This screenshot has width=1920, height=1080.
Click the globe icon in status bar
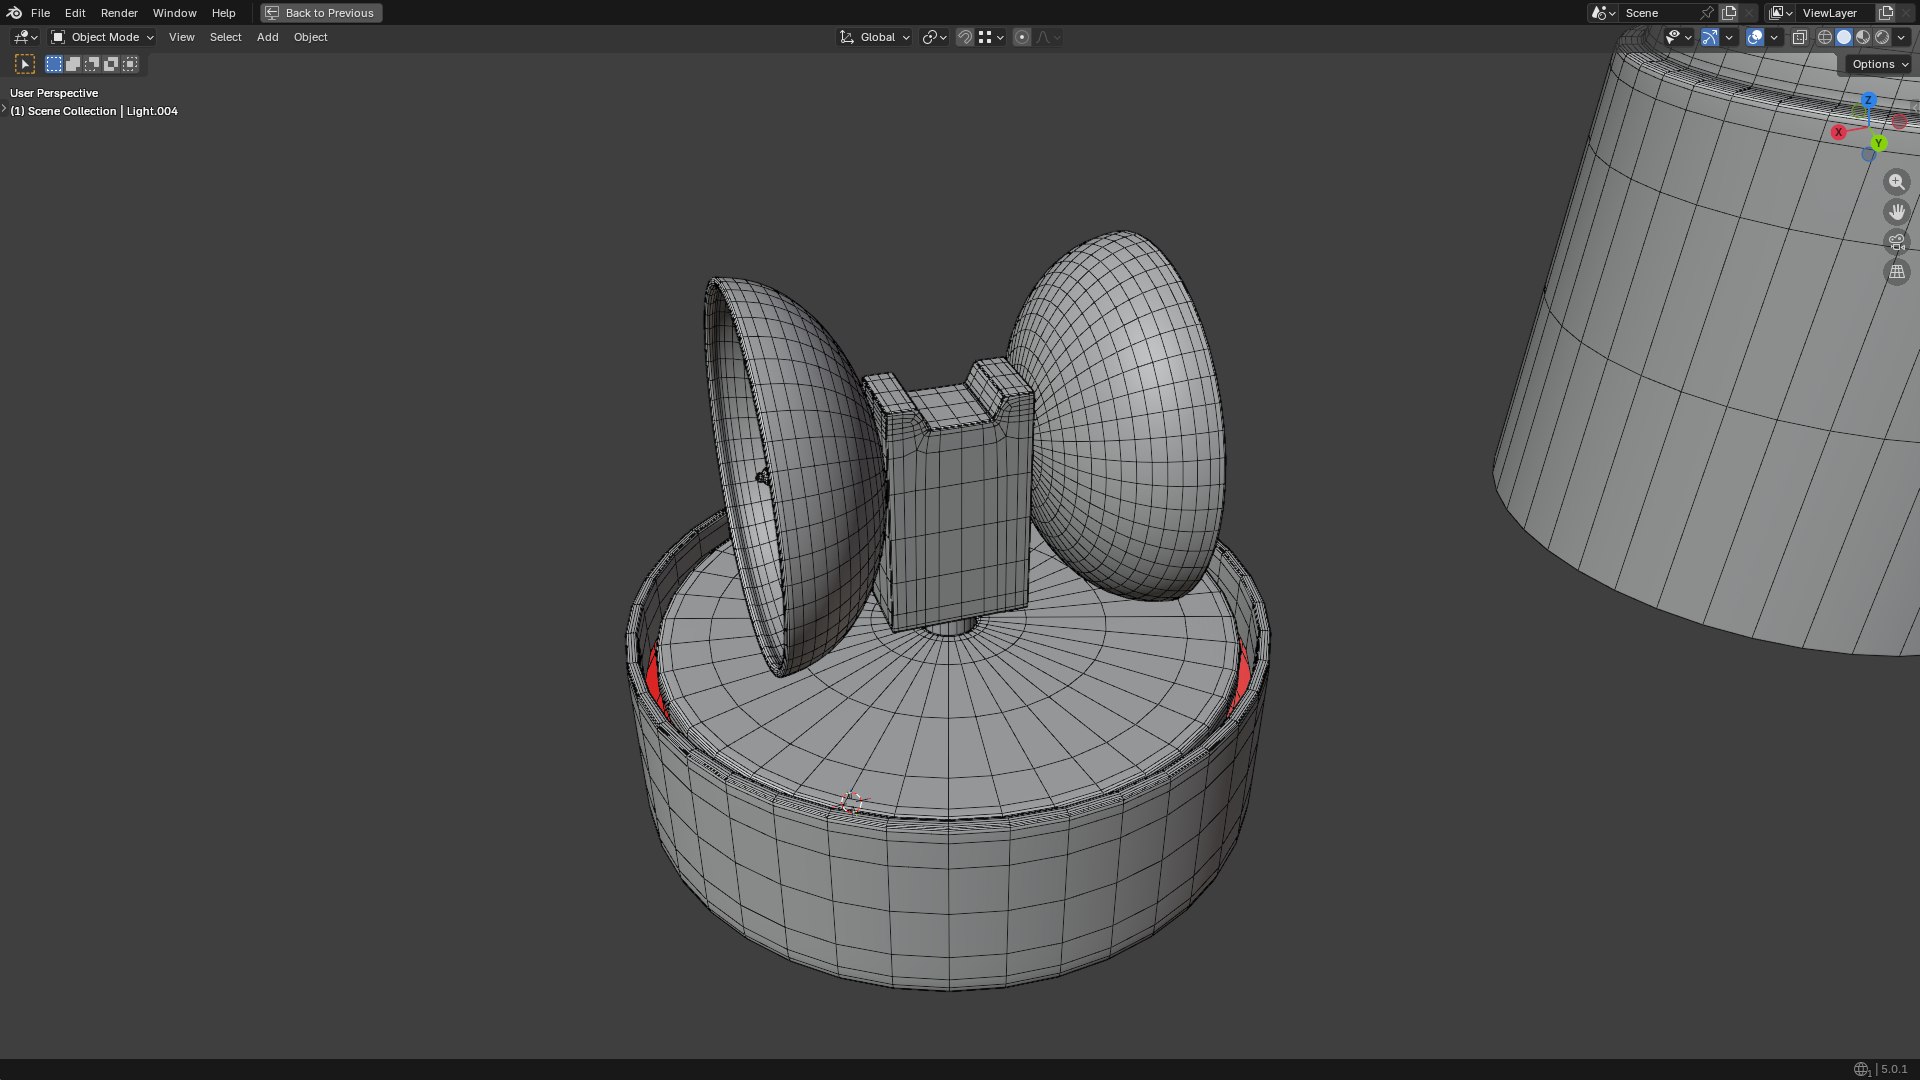pyautogui.click(x=1861, y=1069)
